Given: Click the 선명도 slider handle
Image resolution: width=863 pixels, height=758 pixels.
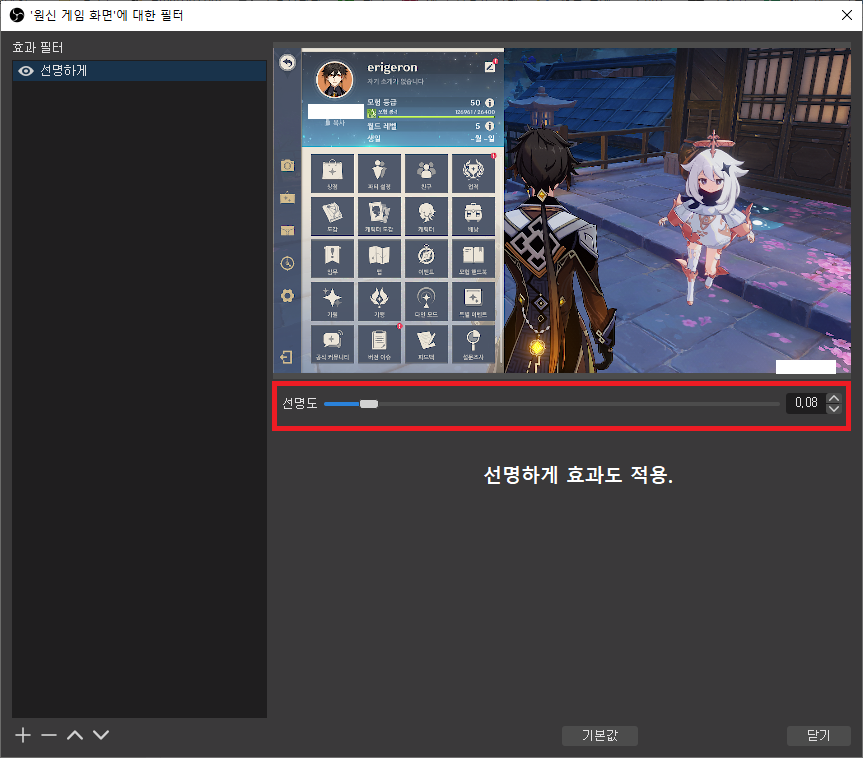Looking at the screenshot, I should tap(369, 404).
